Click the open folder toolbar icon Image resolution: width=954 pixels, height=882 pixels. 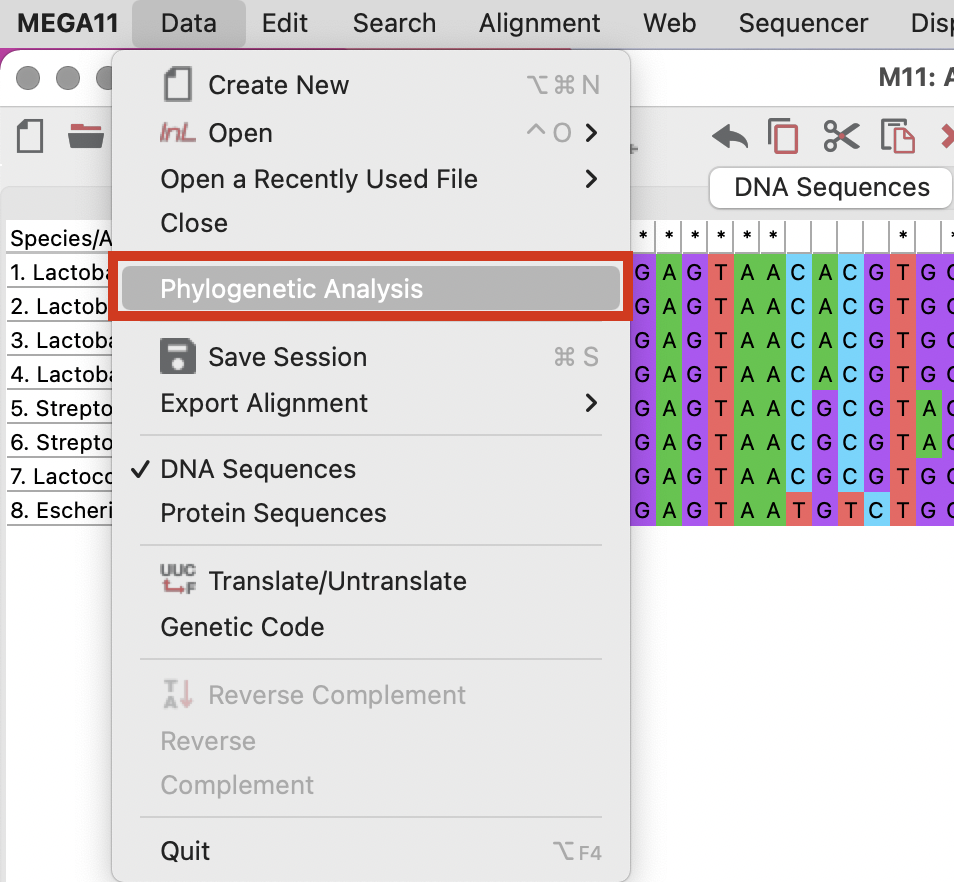pos(86,136)
